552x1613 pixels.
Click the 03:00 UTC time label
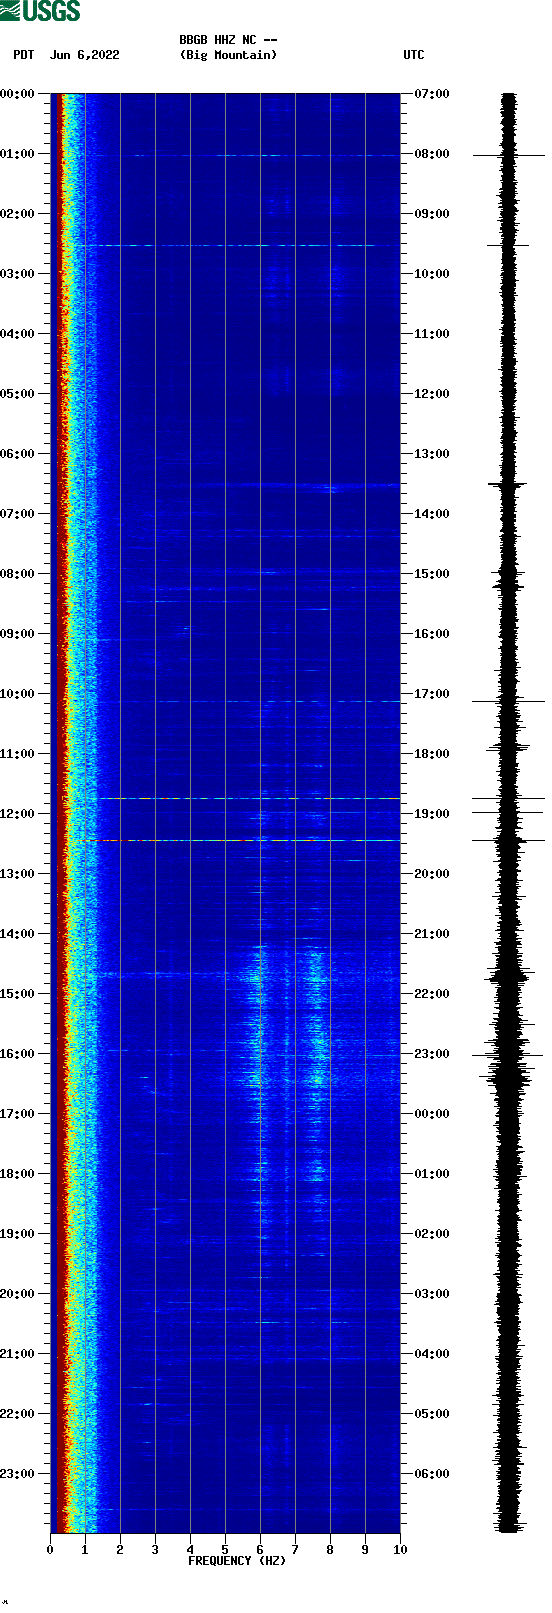click(x=432, y=1294)
